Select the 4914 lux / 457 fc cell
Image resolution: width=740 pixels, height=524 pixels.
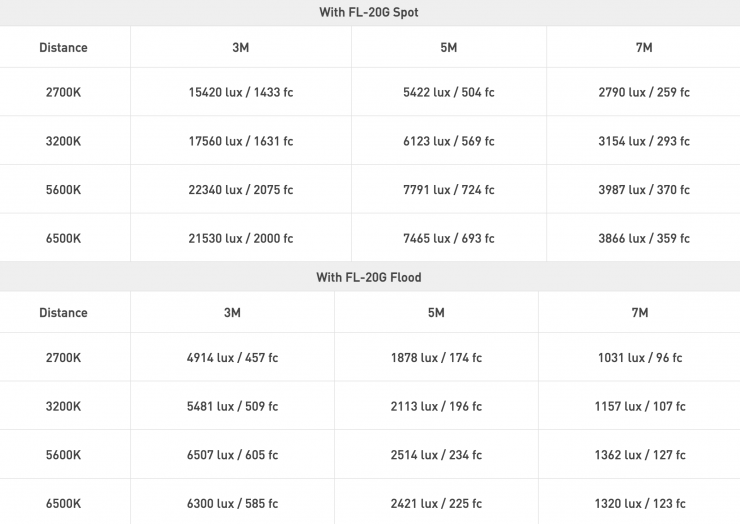pos(232,357)
